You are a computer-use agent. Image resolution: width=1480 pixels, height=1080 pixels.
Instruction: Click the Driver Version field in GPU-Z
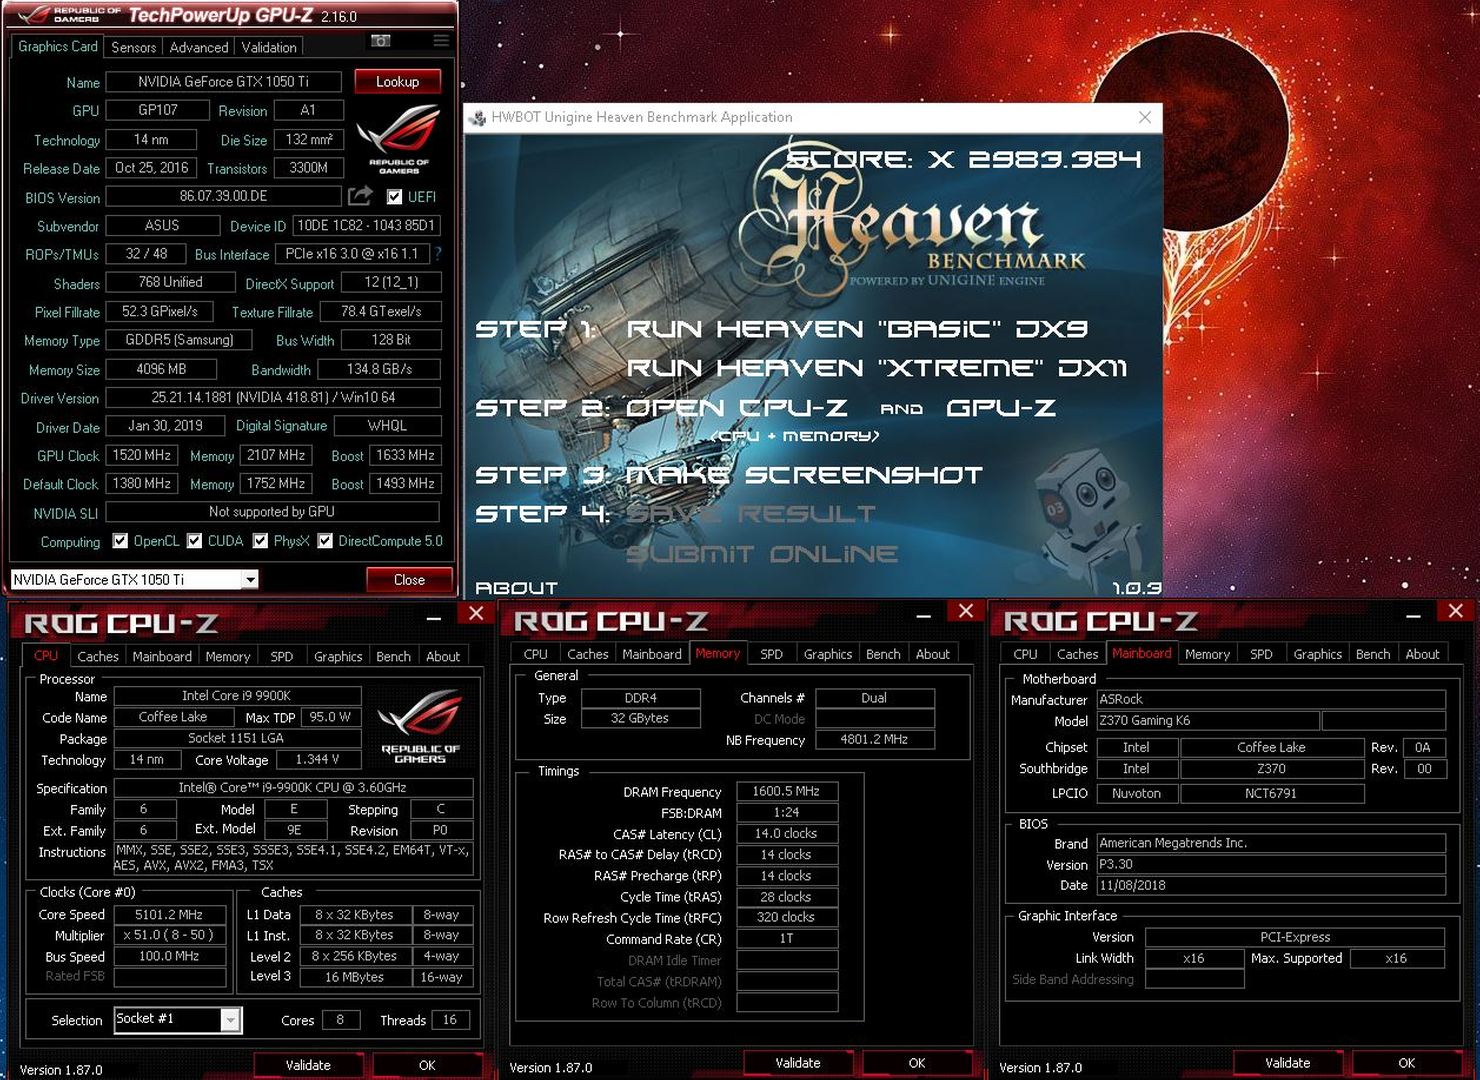[x=273, y=397]
